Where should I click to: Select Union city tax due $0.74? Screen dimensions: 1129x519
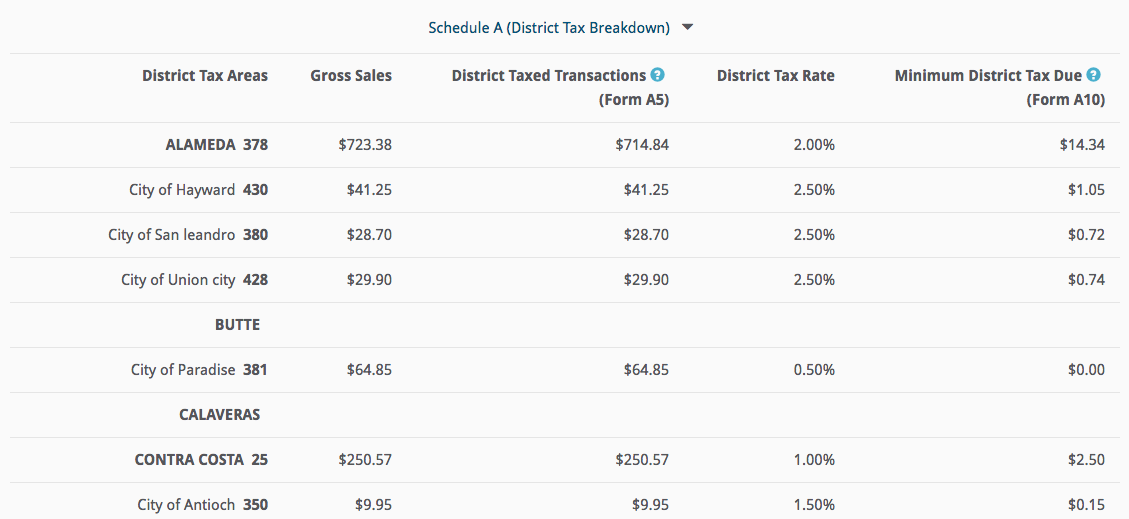(1085, 279)
